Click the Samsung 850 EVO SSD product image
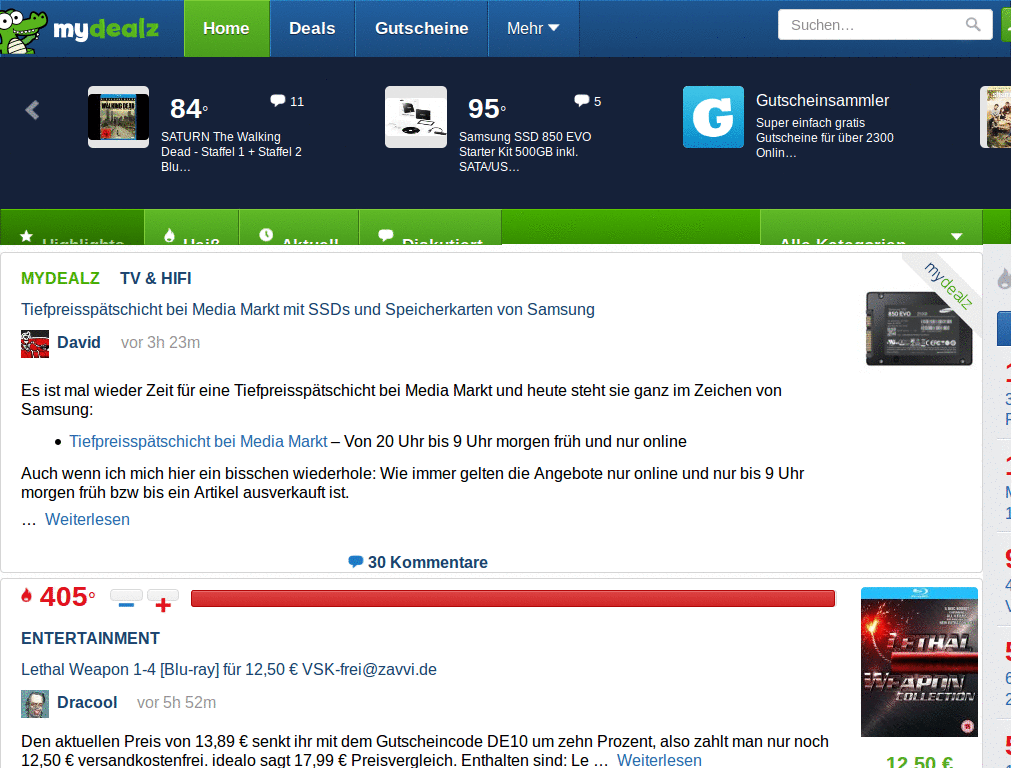This screenshot has width=1024, height=768. click(919, 328)
